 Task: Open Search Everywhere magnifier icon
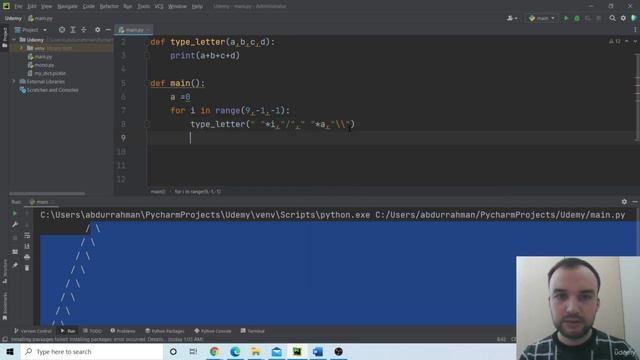(x=612, y=18)
